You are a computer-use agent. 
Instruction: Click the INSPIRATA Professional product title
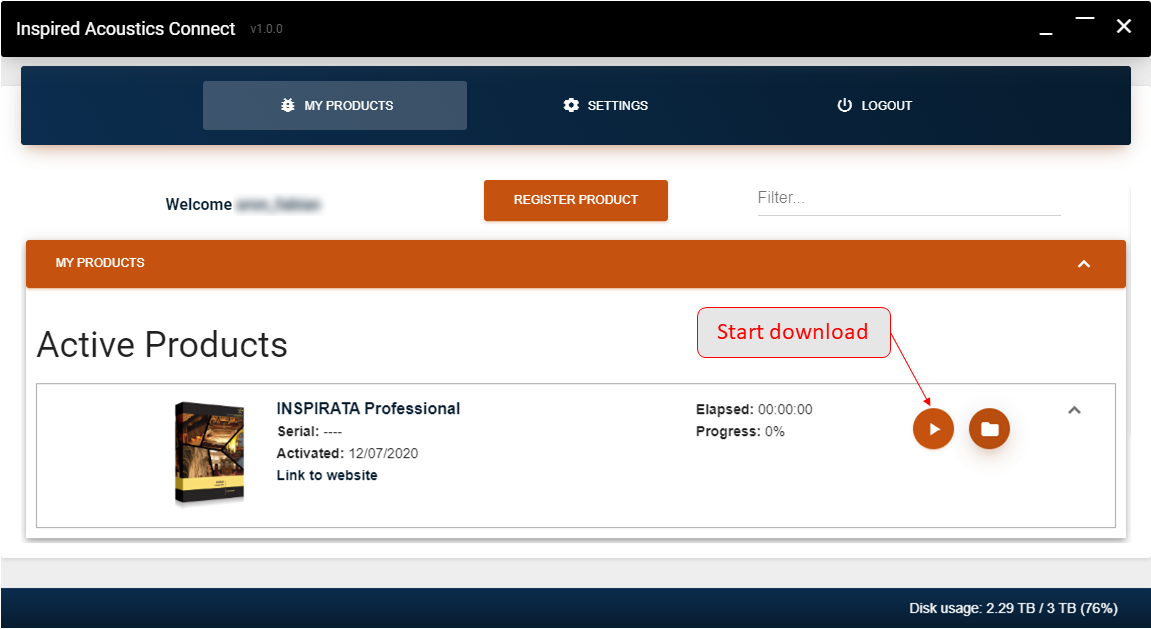[x=368, y=409]
